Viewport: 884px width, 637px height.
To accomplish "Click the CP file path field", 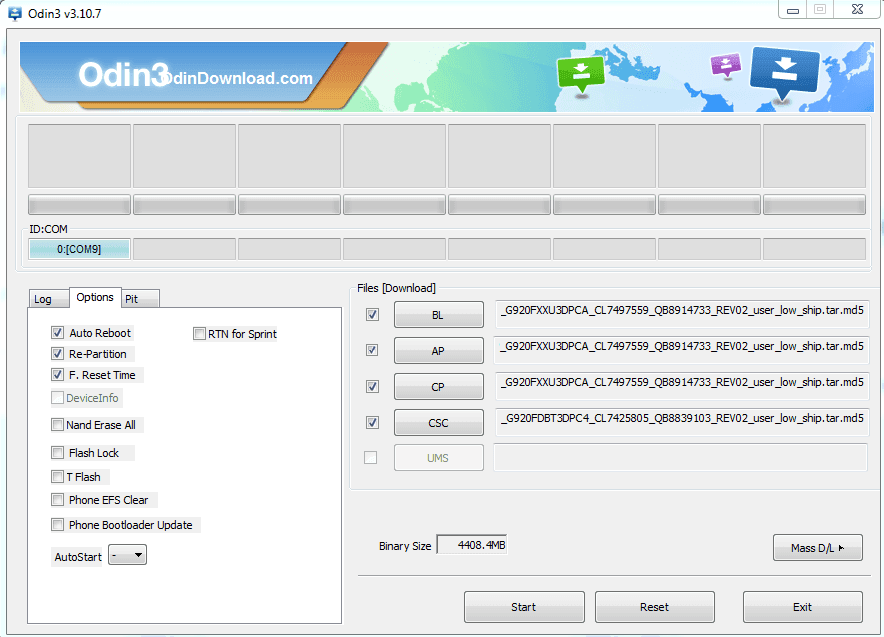I will coord(682,386).
